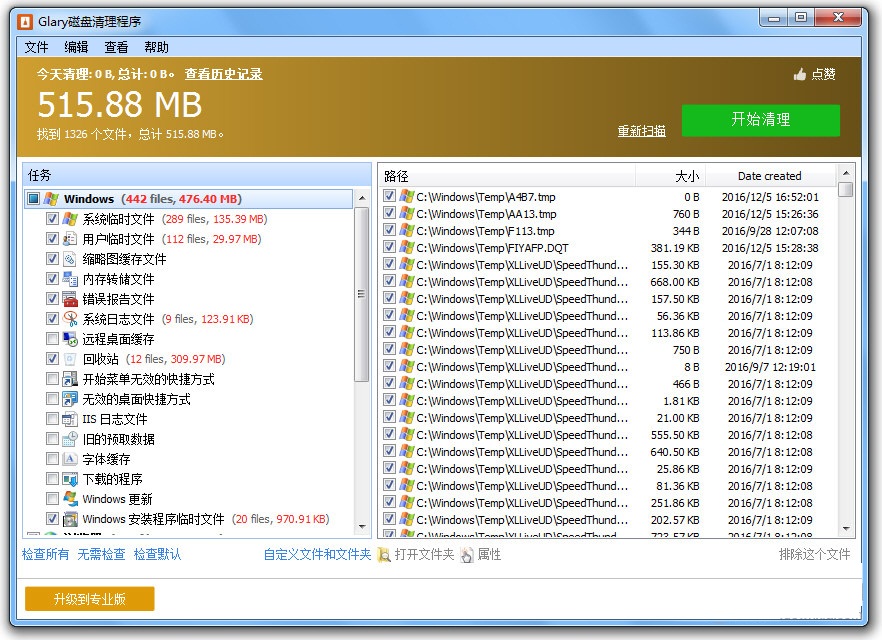Click task list scroll-down arrow
882x640 pixels.
click(x=362, y=527)
